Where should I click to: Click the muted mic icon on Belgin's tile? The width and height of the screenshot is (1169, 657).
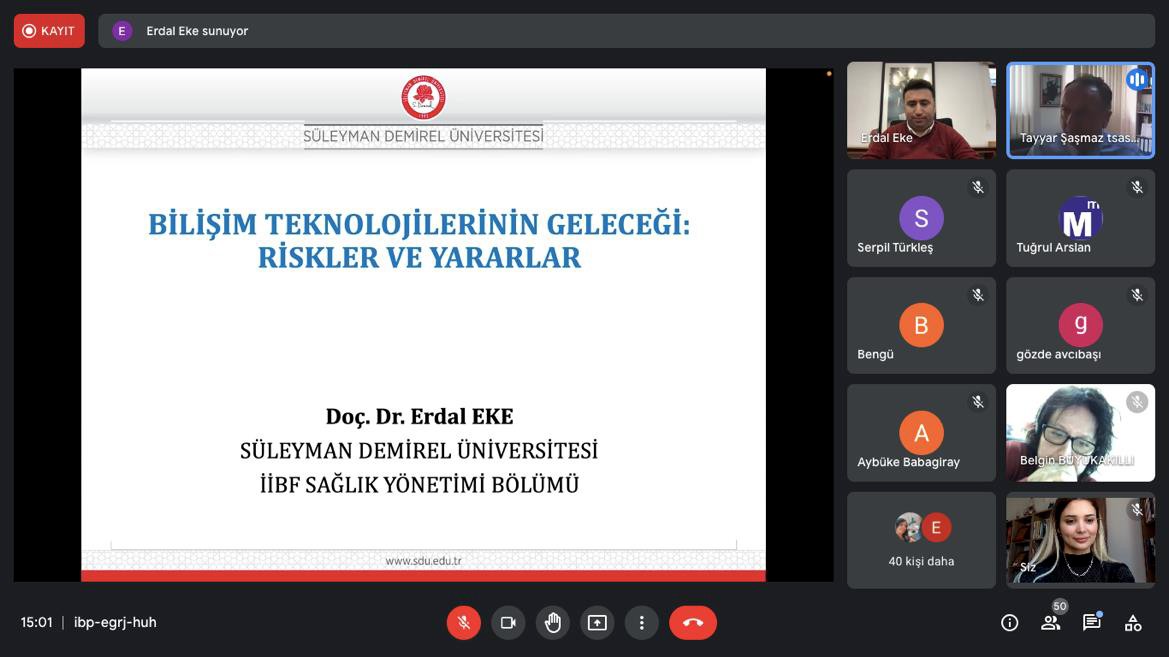(1137, 402)
